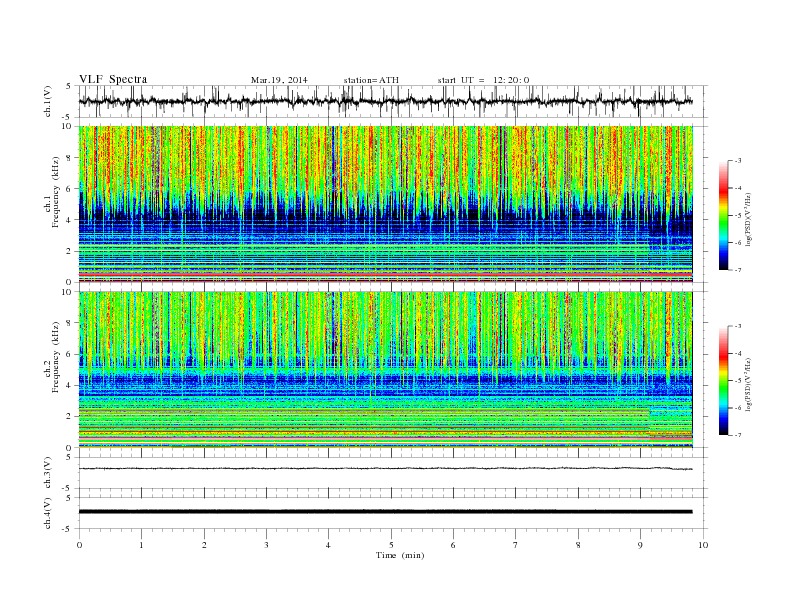Image resolution: width=792 pixels, height=612 pixels.
Task: Click the 'ch.1(V)' waveform axis label
Action: point(48,101)
